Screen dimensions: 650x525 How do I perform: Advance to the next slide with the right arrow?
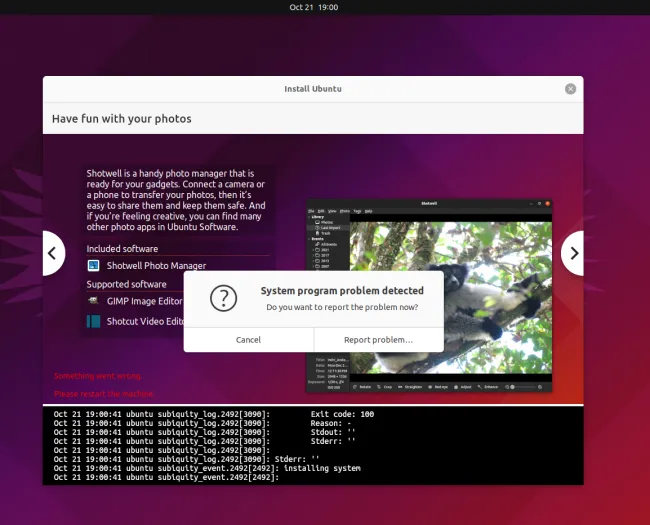573,253
